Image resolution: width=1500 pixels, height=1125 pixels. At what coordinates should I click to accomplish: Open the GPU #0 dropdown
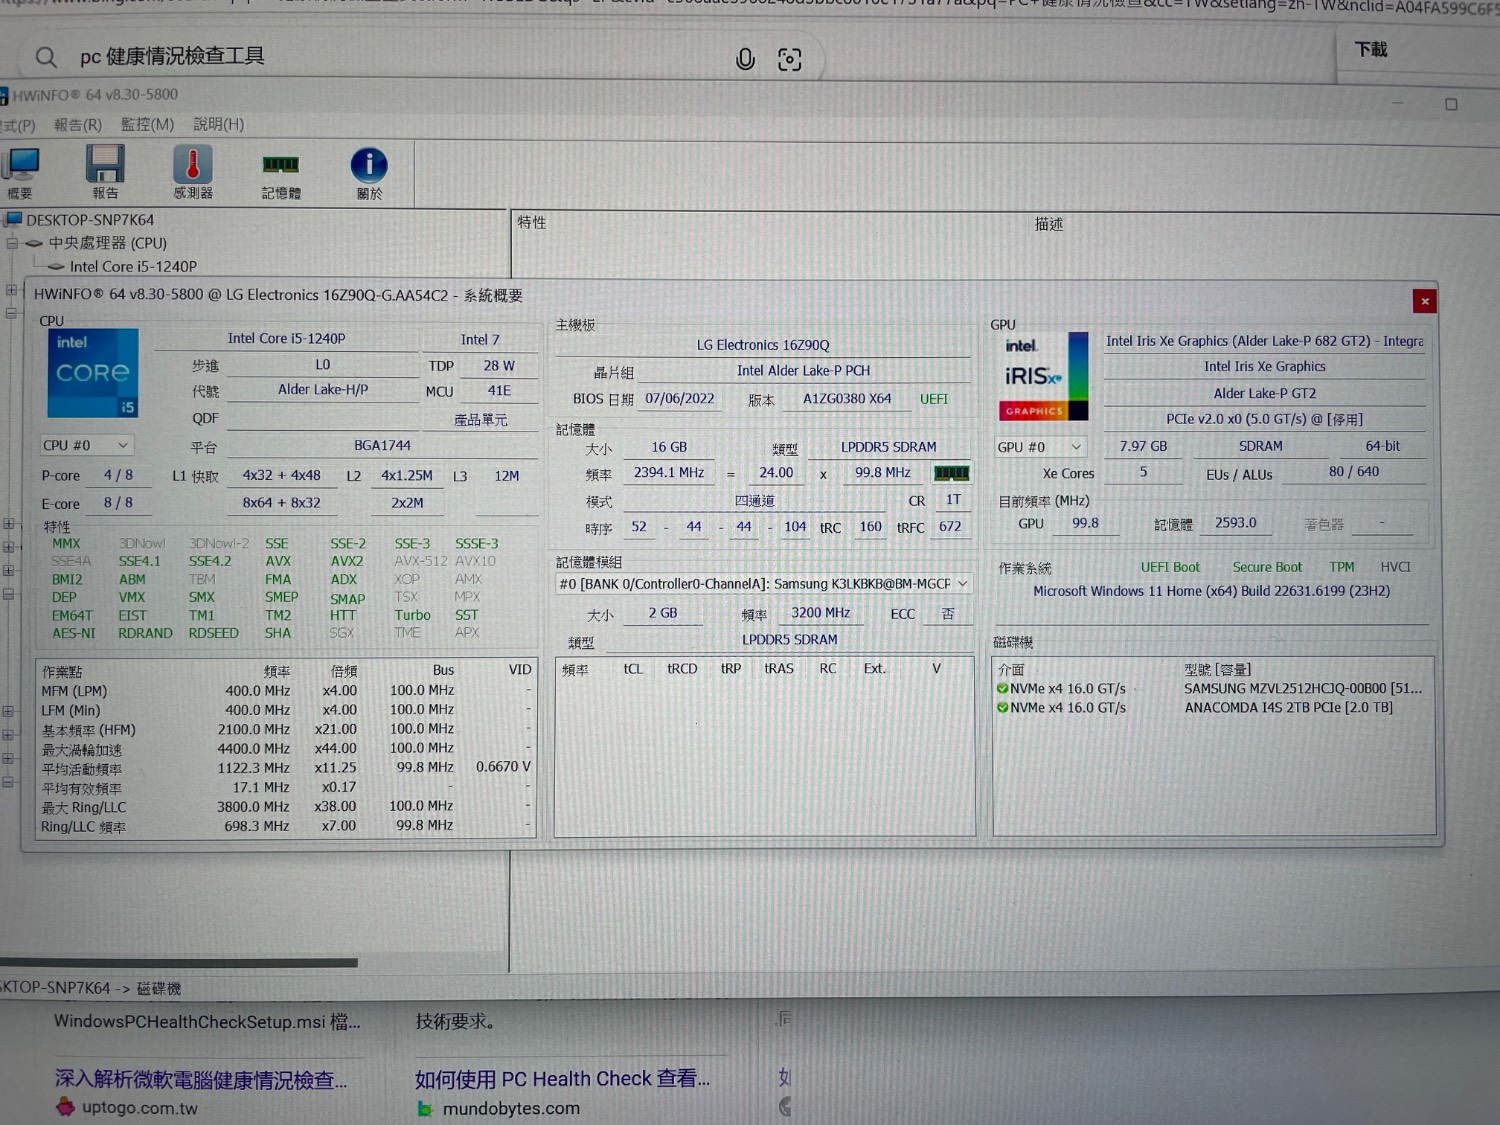(x=1040, y=447)
